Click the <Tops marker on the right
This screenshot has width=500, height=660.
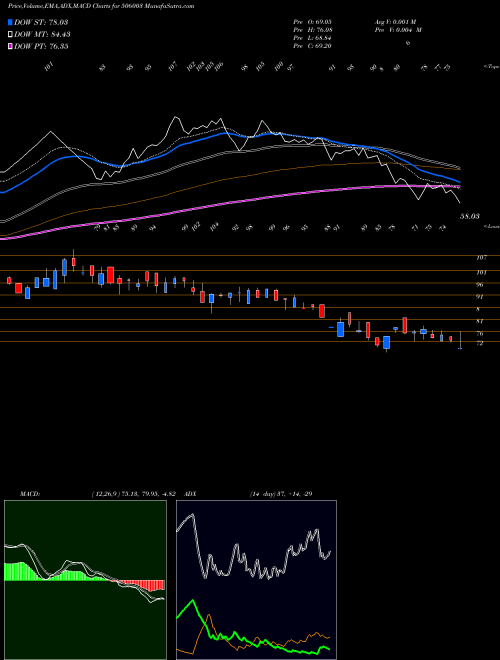click(x=491, y=67)
